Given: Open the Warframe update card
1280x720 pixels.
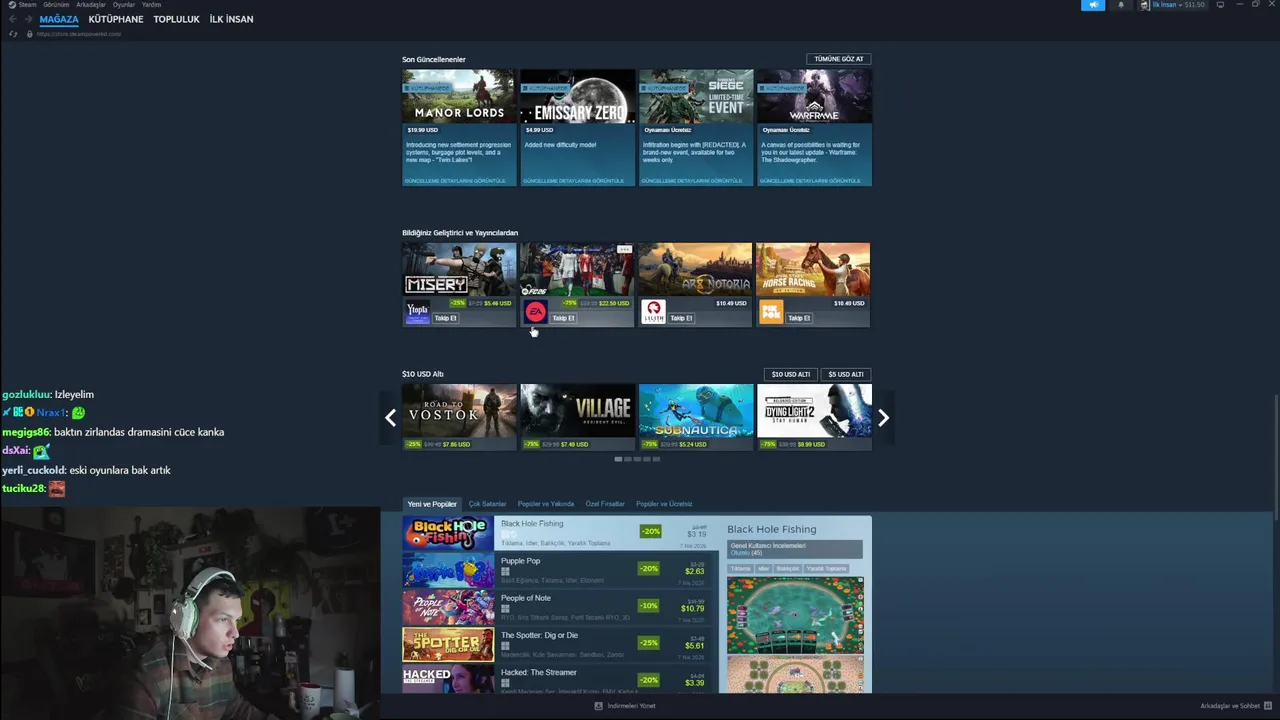Looking at the screenshot, I should (x=814, y=127).
